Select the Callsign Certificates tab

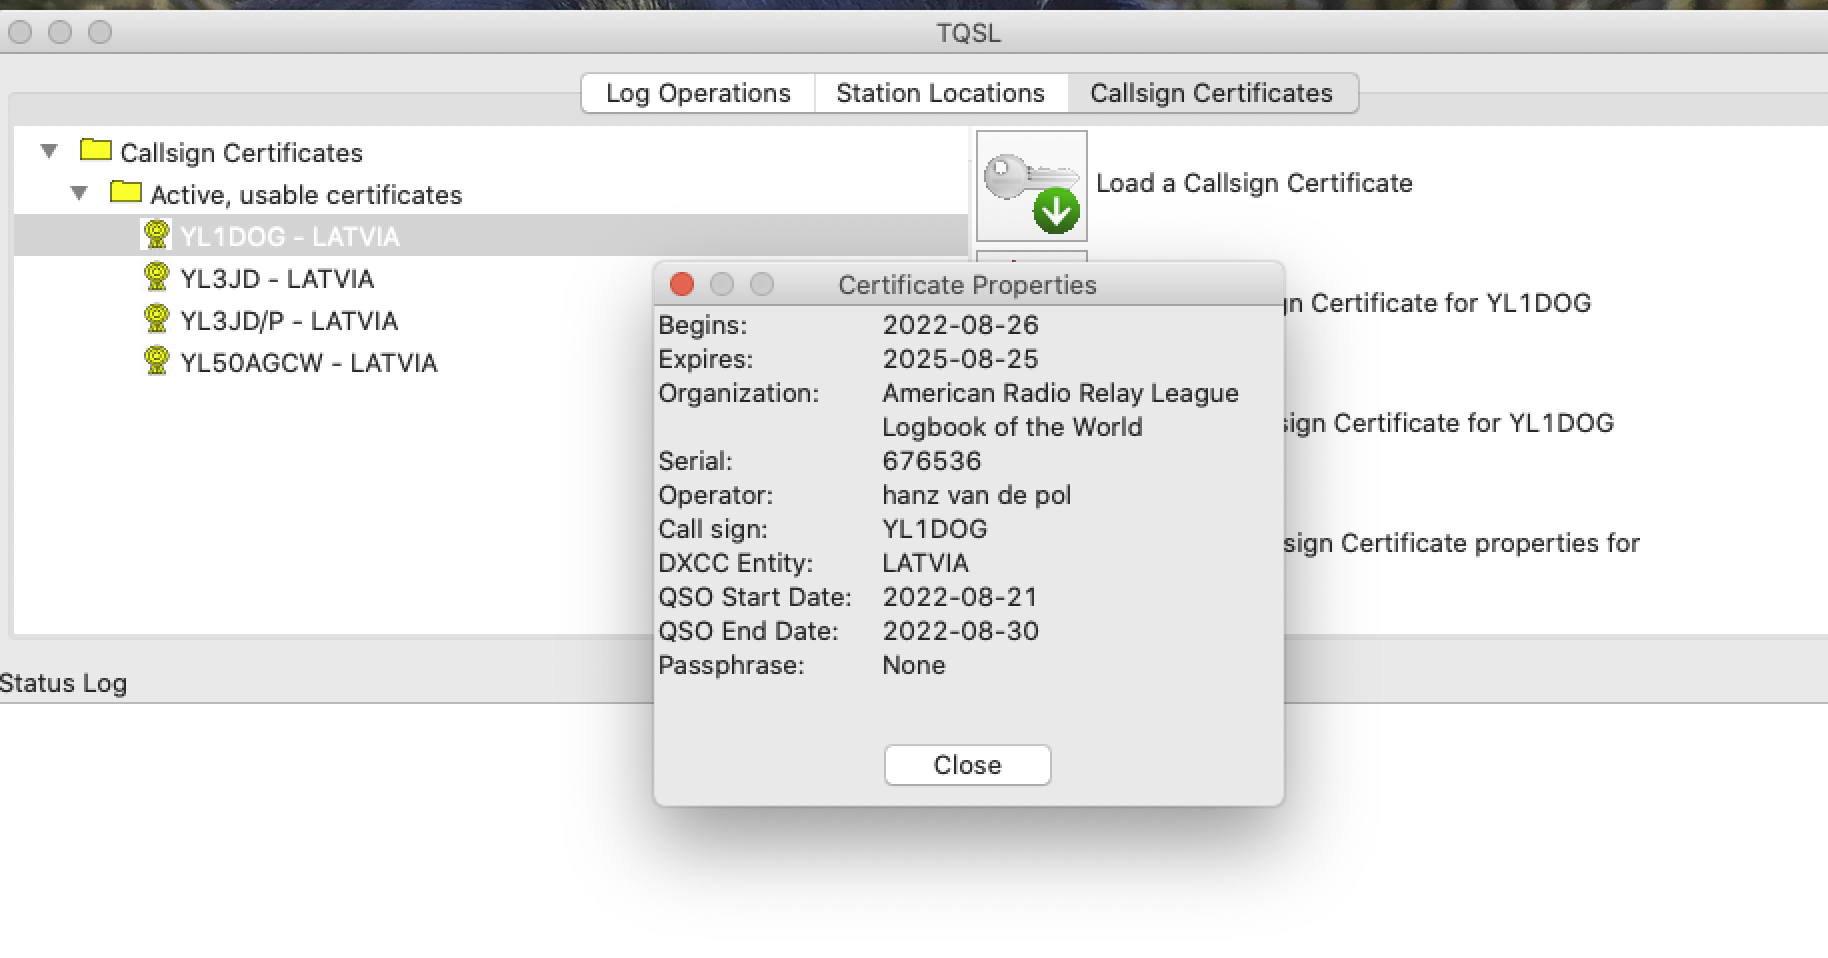click(1211, 93)
